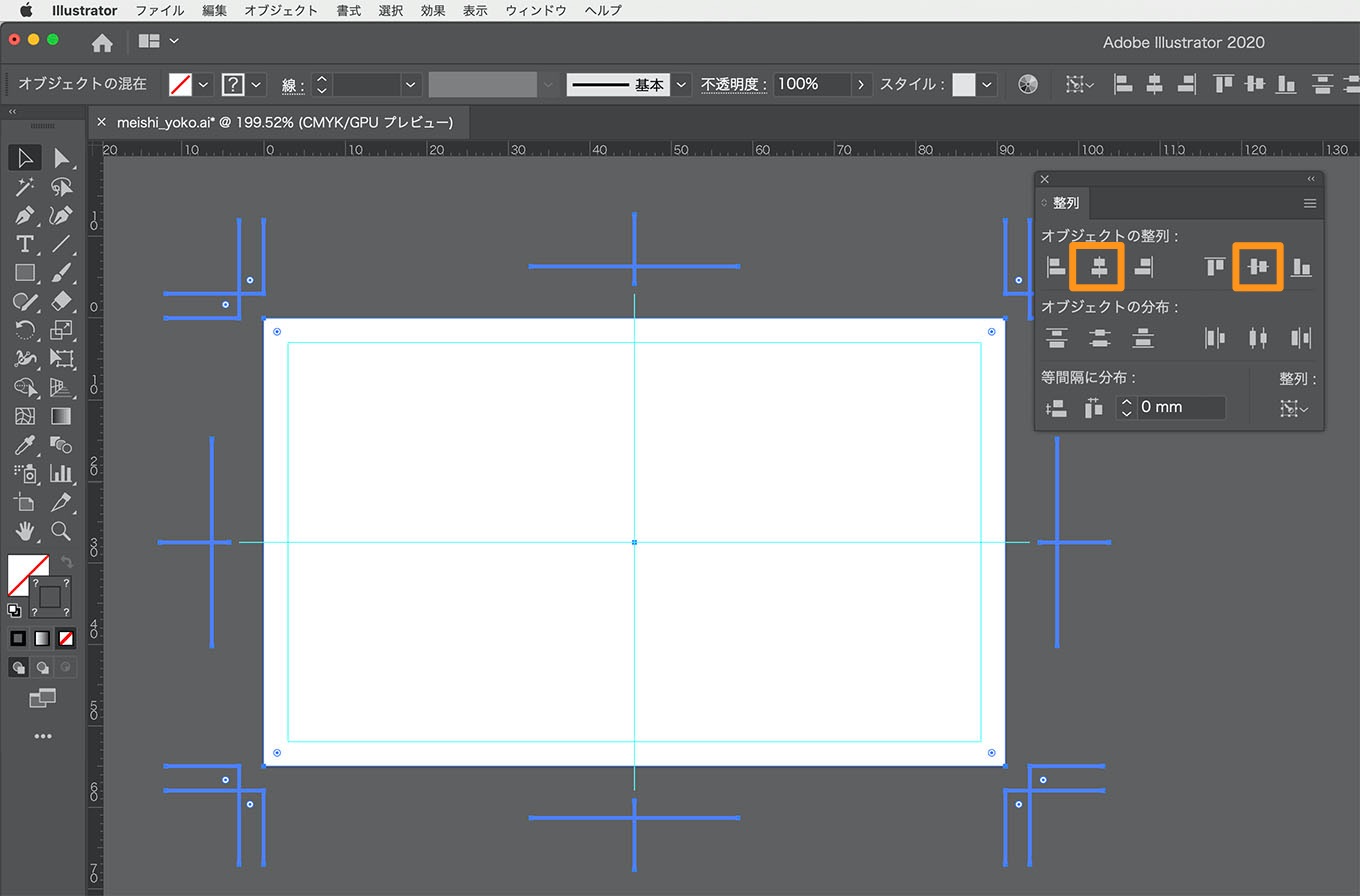Click Recolor Artwork wheel in control bar
The image size is (1360, 896).
click(1028, 84)
